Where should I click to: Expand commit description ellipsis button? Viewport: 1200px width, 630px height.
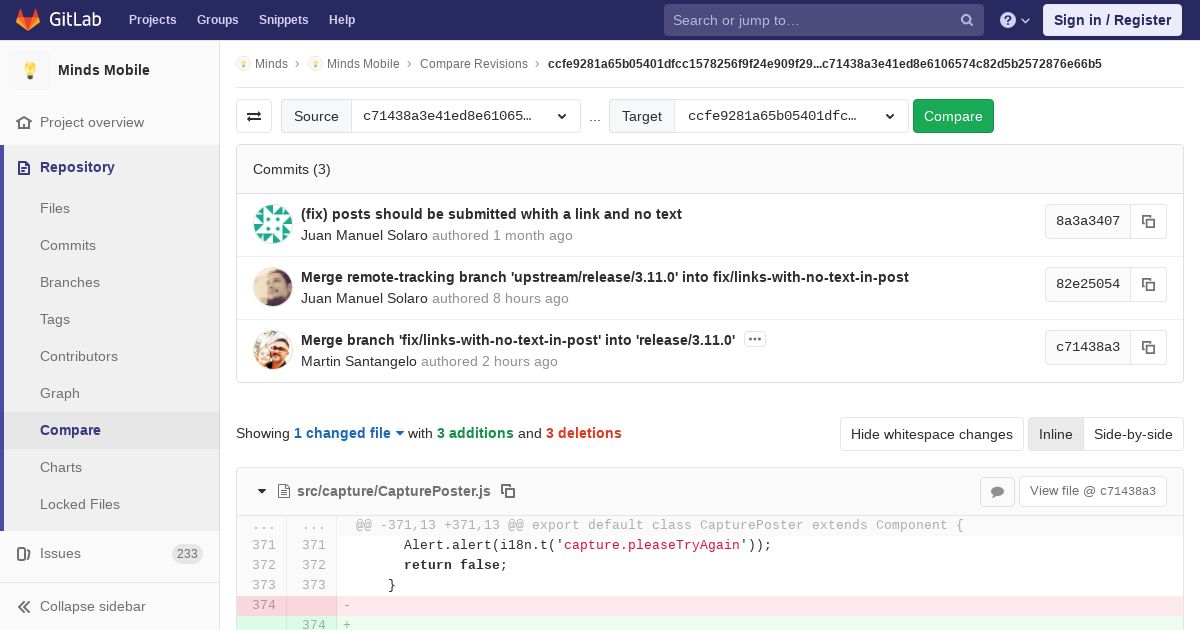pyautogui.click(x=755, y=340)
